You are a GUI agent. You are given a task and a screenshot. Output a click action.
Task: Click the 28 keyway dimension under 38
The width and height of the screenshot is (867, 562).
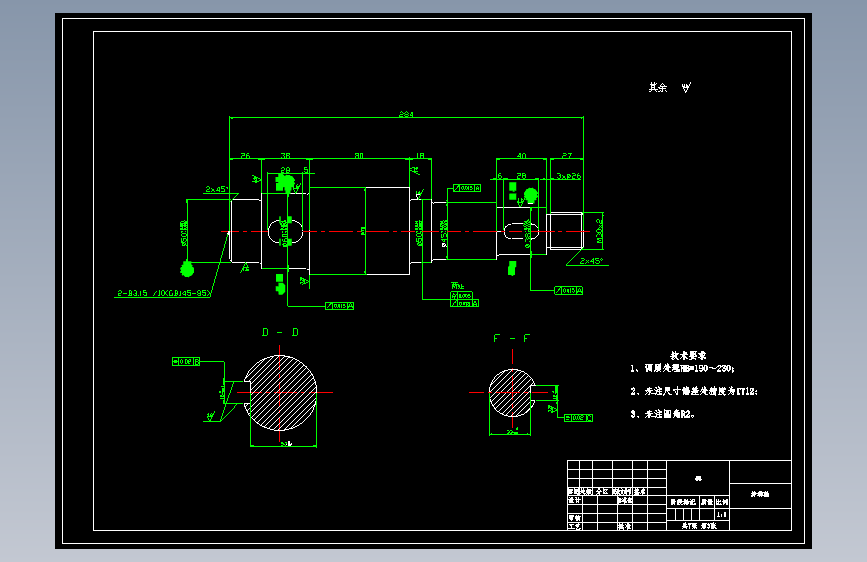(x=285, y=170)
